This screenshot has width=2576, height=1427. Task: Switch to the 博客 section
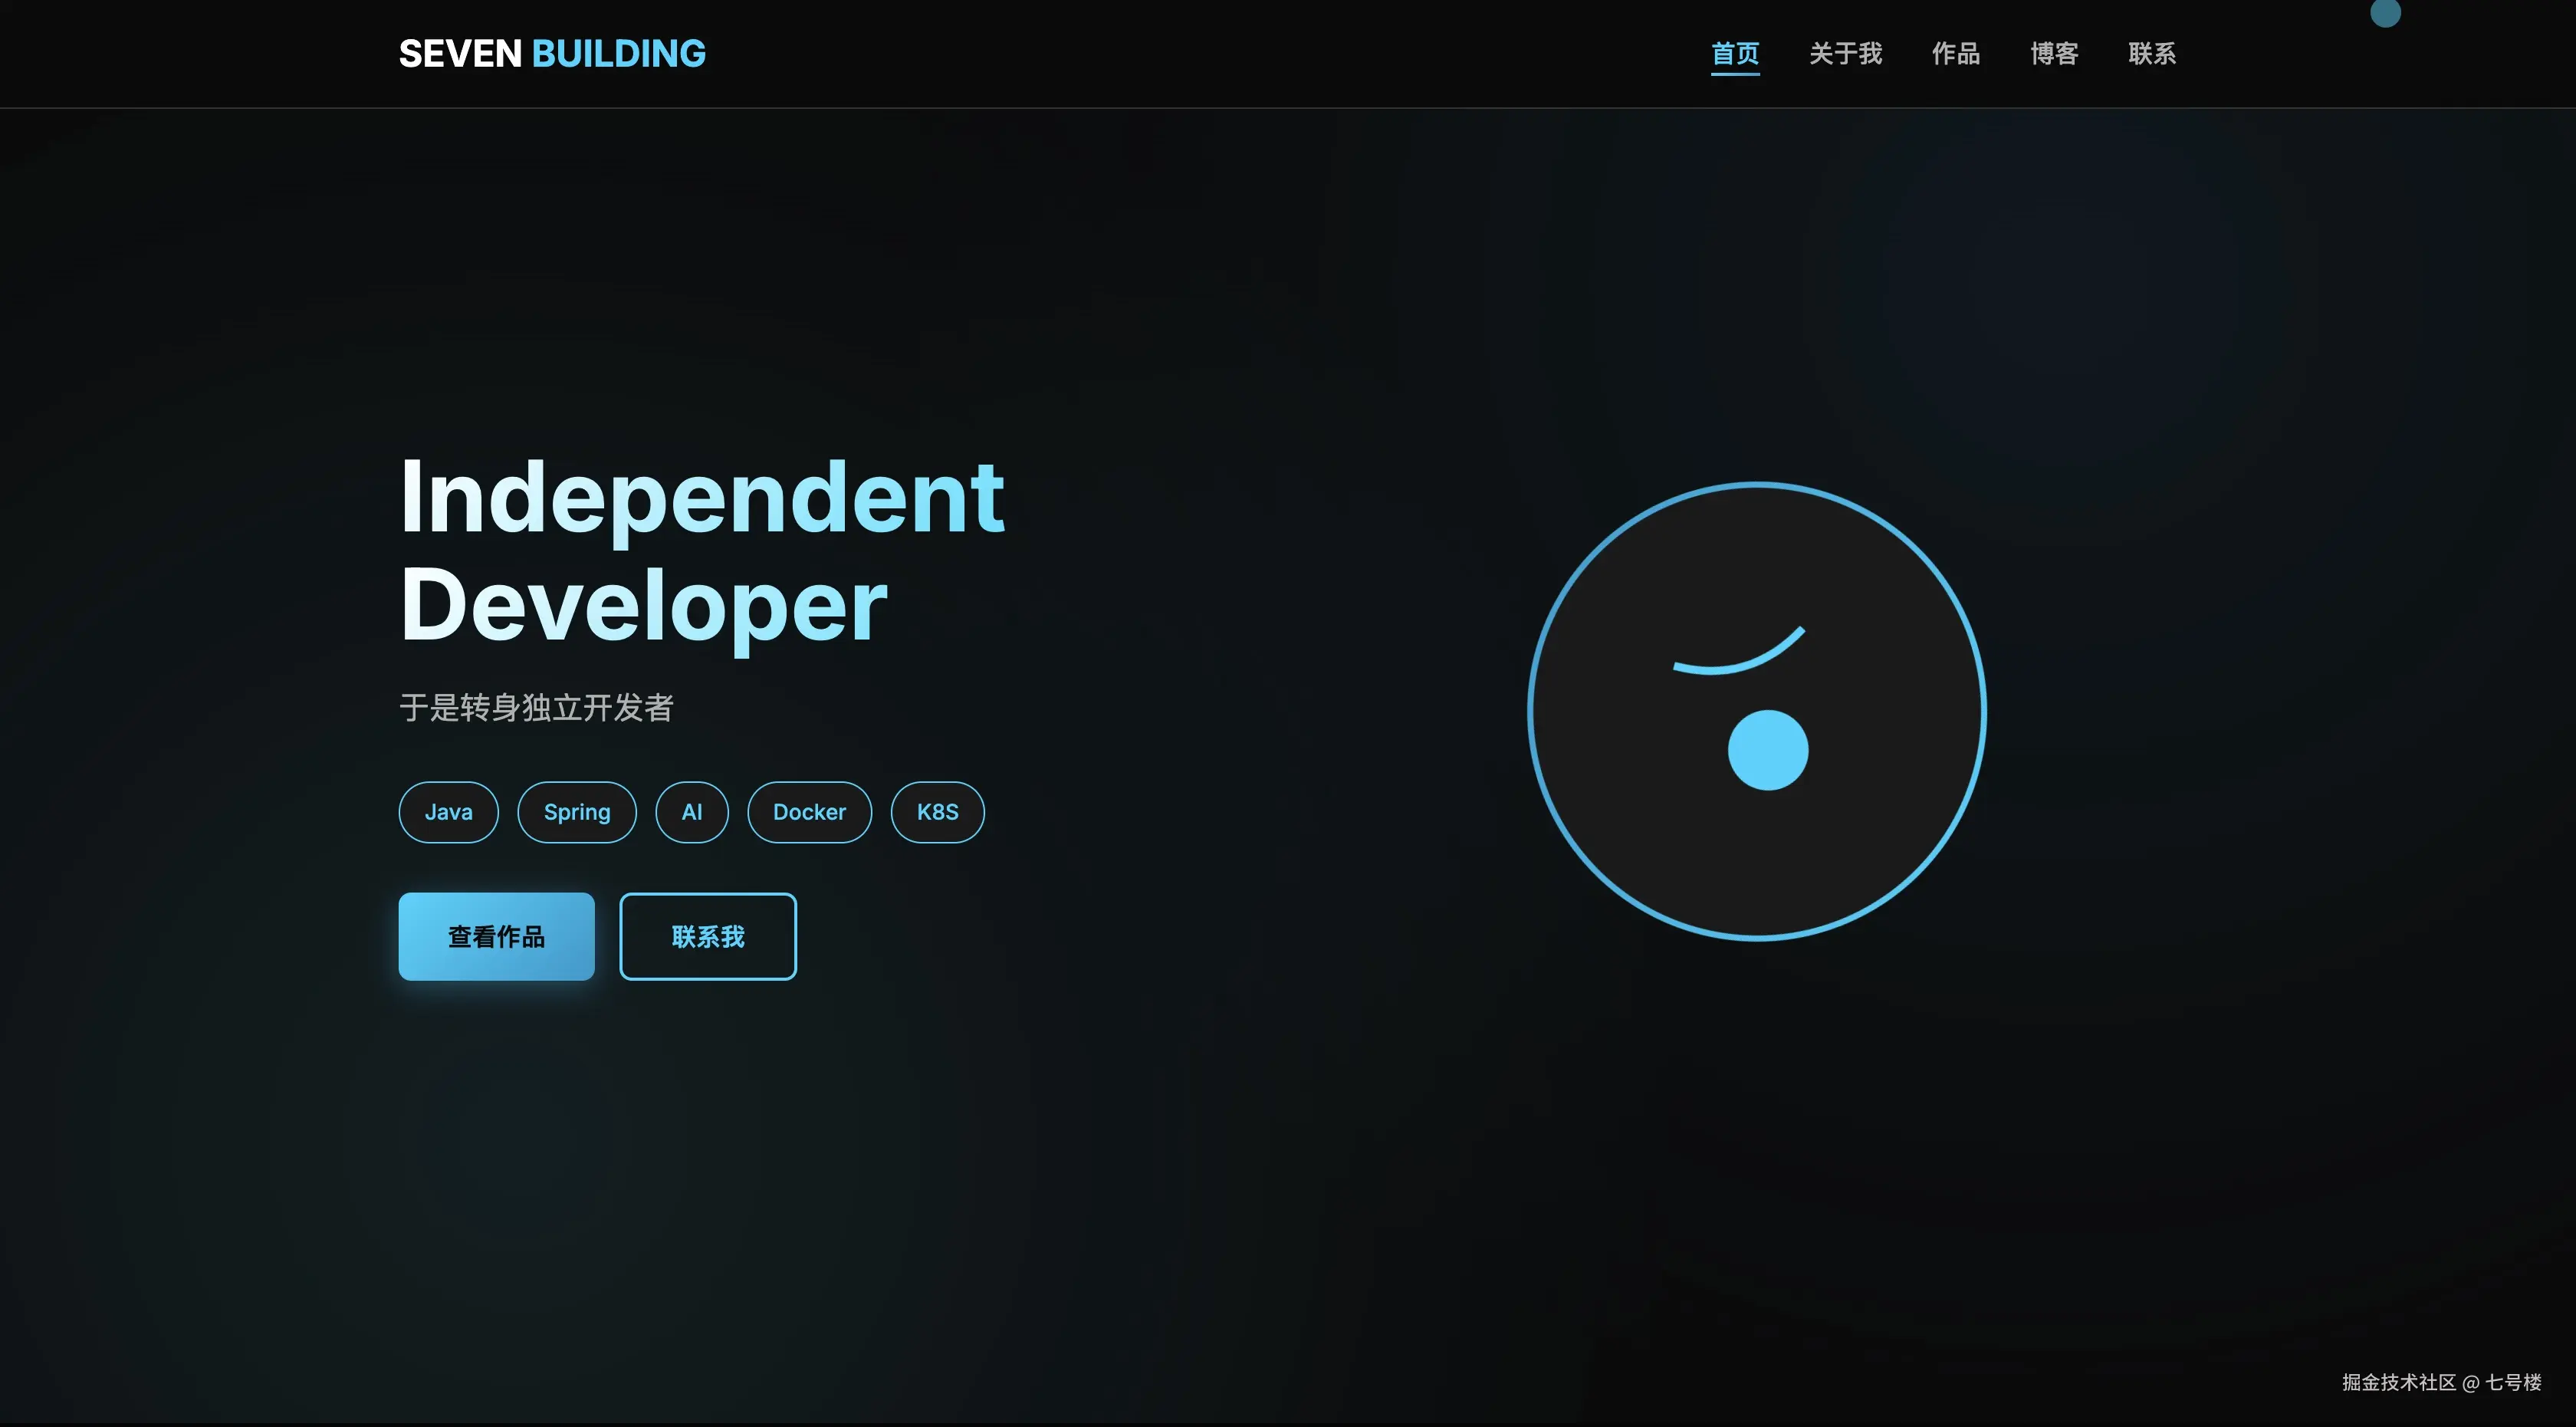pos(2054,54)
